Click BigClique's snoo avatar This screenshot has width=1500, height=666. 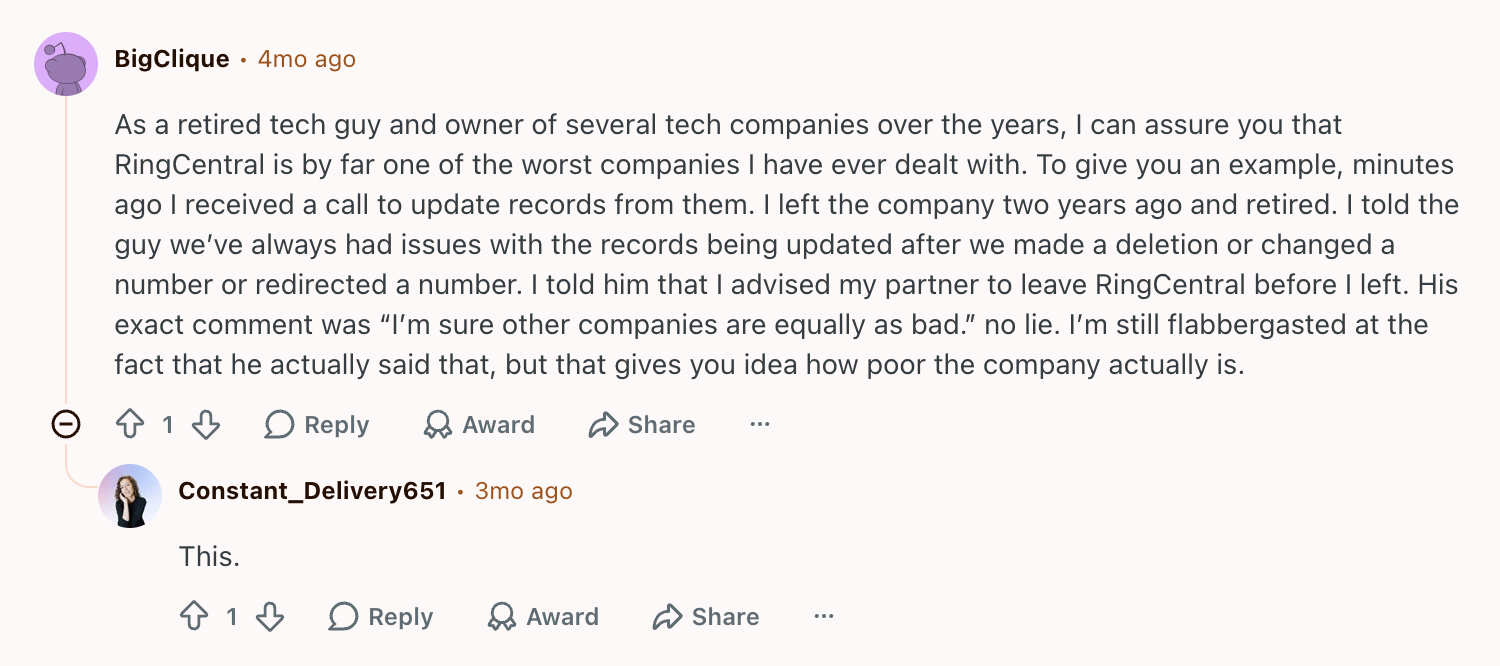tap(66, 64)
